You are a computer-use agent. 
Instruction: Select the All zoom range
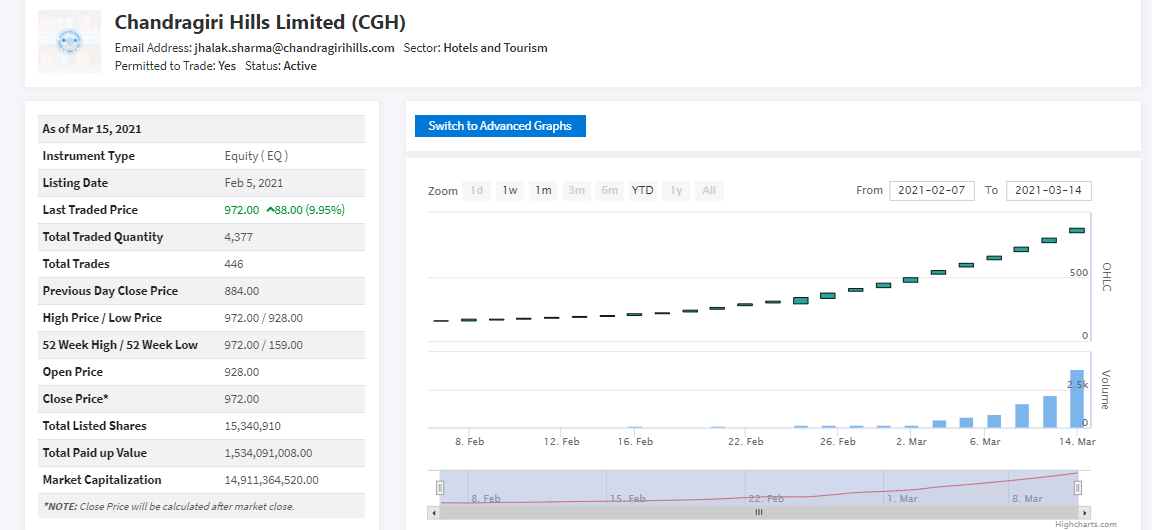coord(709,191)
